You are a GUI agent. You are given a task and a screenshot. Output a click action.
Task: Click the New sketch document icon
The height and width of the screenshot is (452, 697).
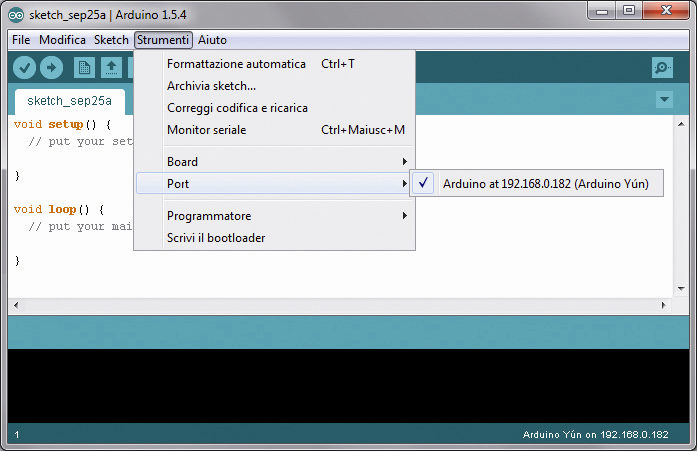tap(85, 67)
